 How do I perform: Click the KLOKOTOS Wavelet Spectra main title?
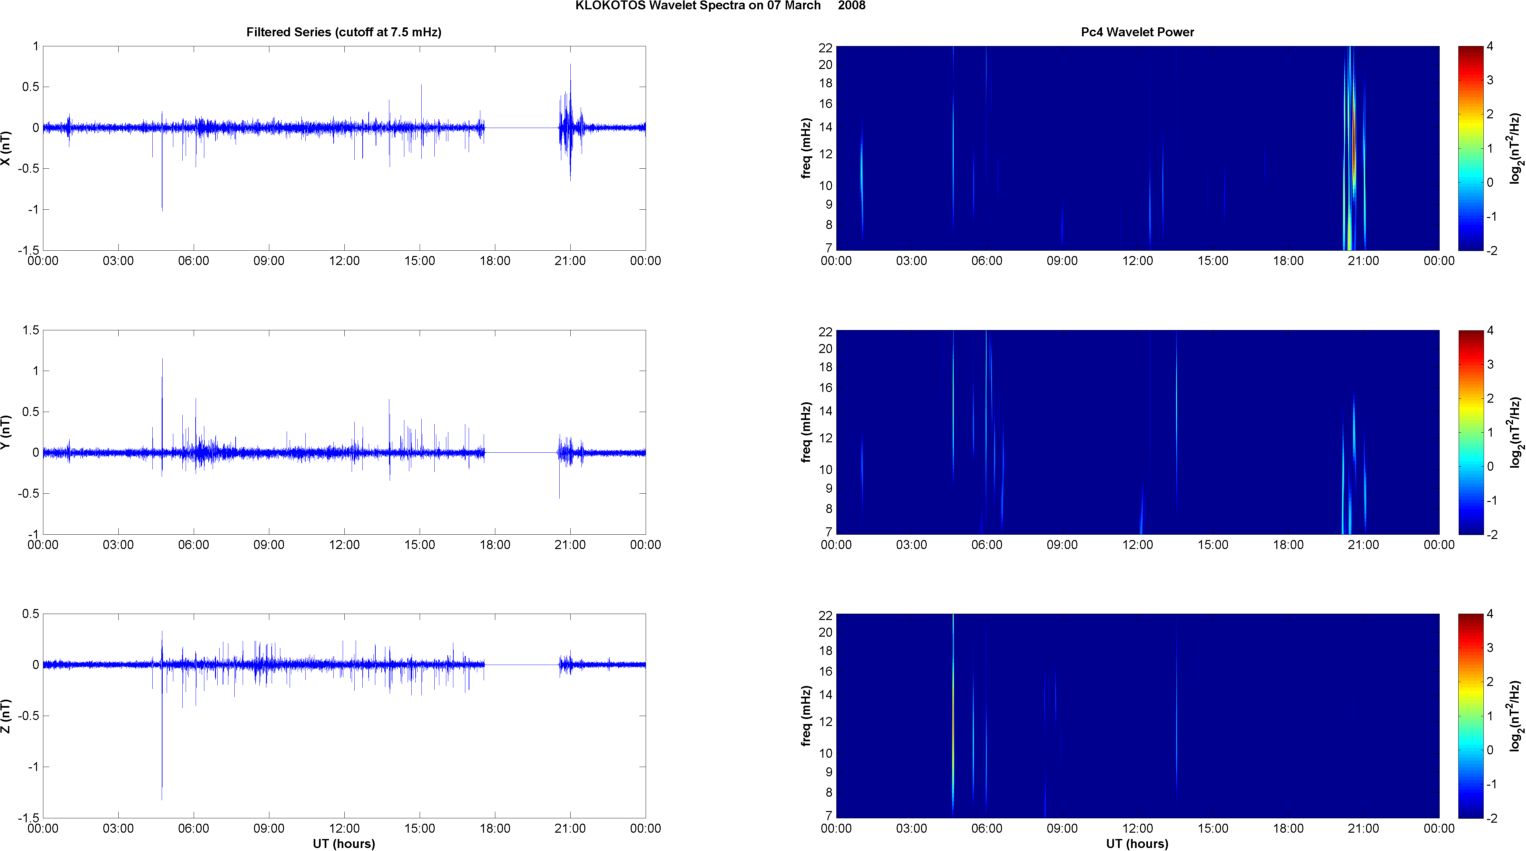click(x=720, y=6)
